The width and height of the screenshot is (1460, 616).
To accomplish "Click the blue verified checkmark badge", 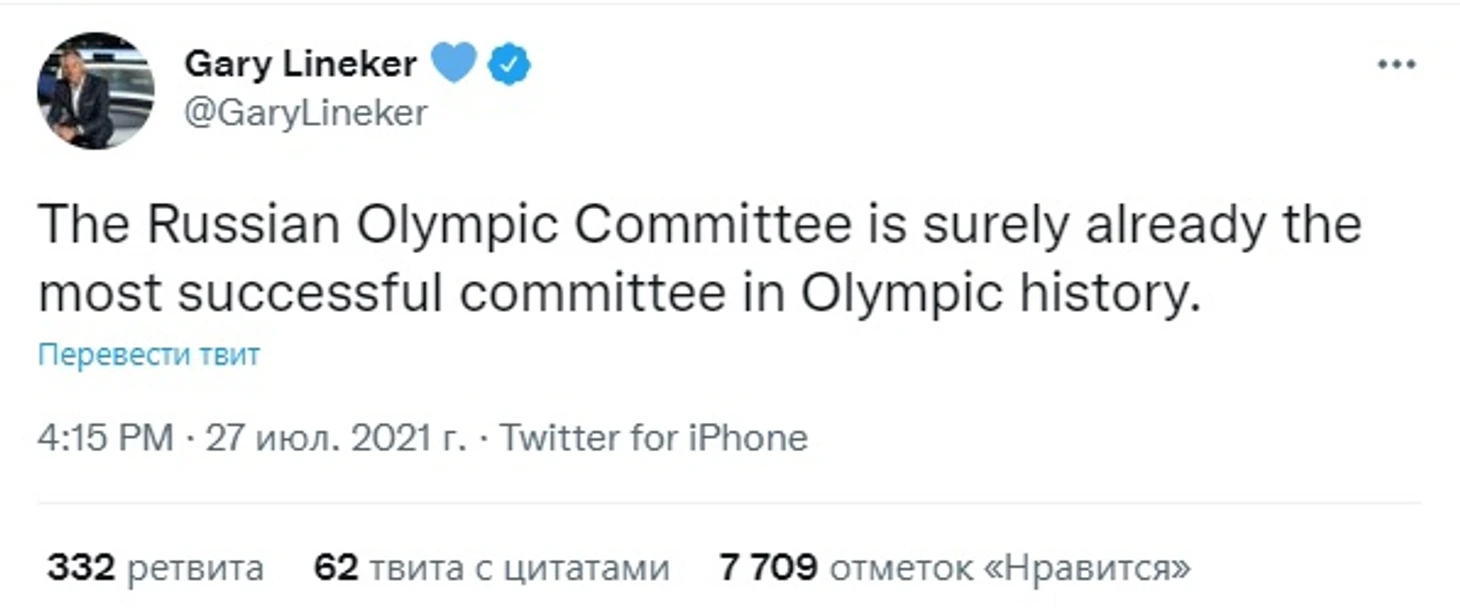I will 509,65.
